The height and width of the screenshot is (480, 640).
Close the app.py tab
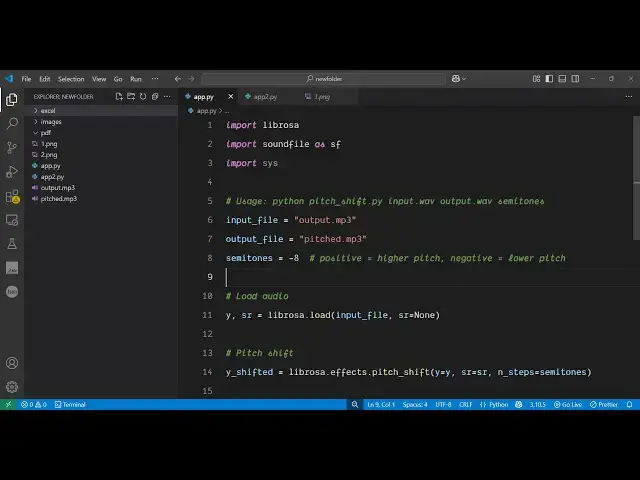pyautogui.click(x=231, y=97)
